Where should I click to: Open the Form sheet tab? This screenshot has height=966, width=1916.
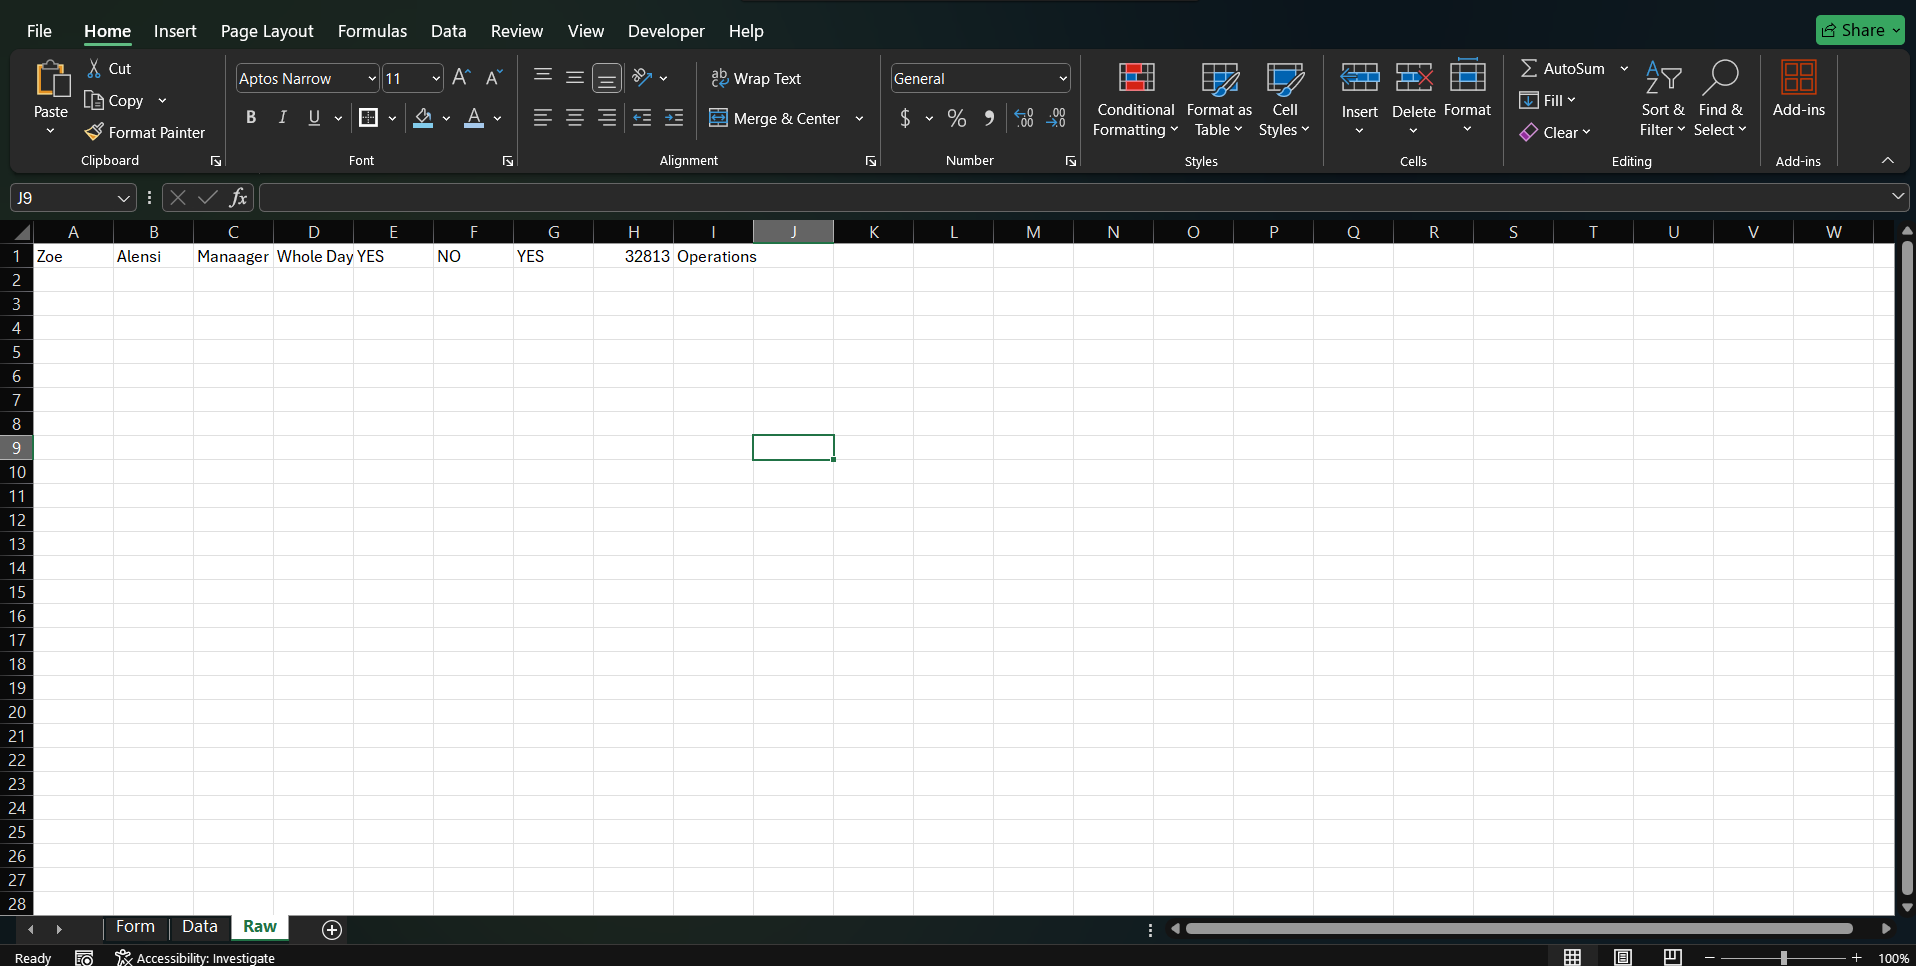135,927
